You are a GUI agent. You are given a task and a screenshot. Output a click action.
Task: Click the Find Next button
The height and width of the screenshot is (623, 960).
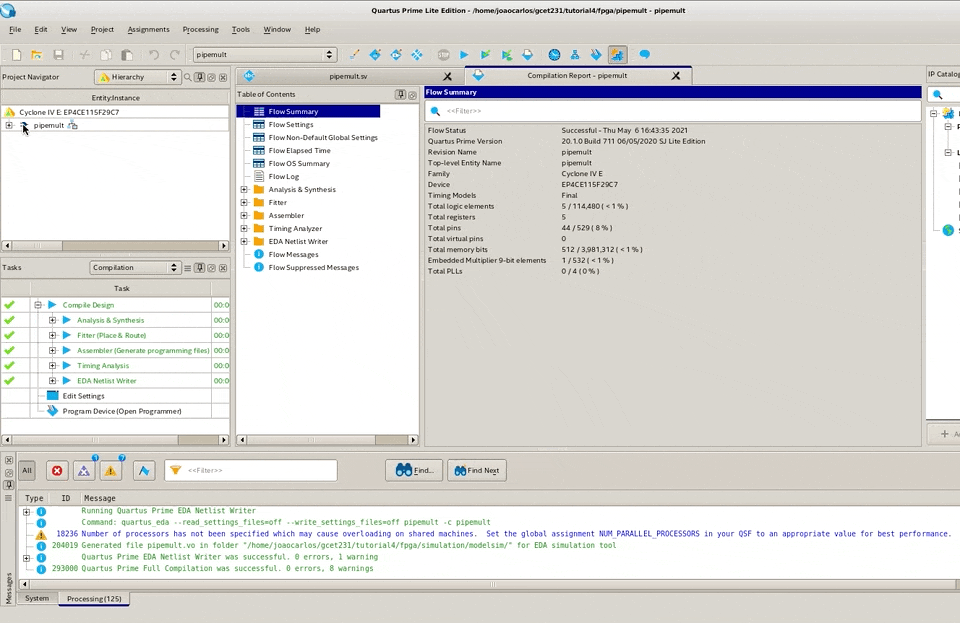pyautogui.click(x=477, y=471)
